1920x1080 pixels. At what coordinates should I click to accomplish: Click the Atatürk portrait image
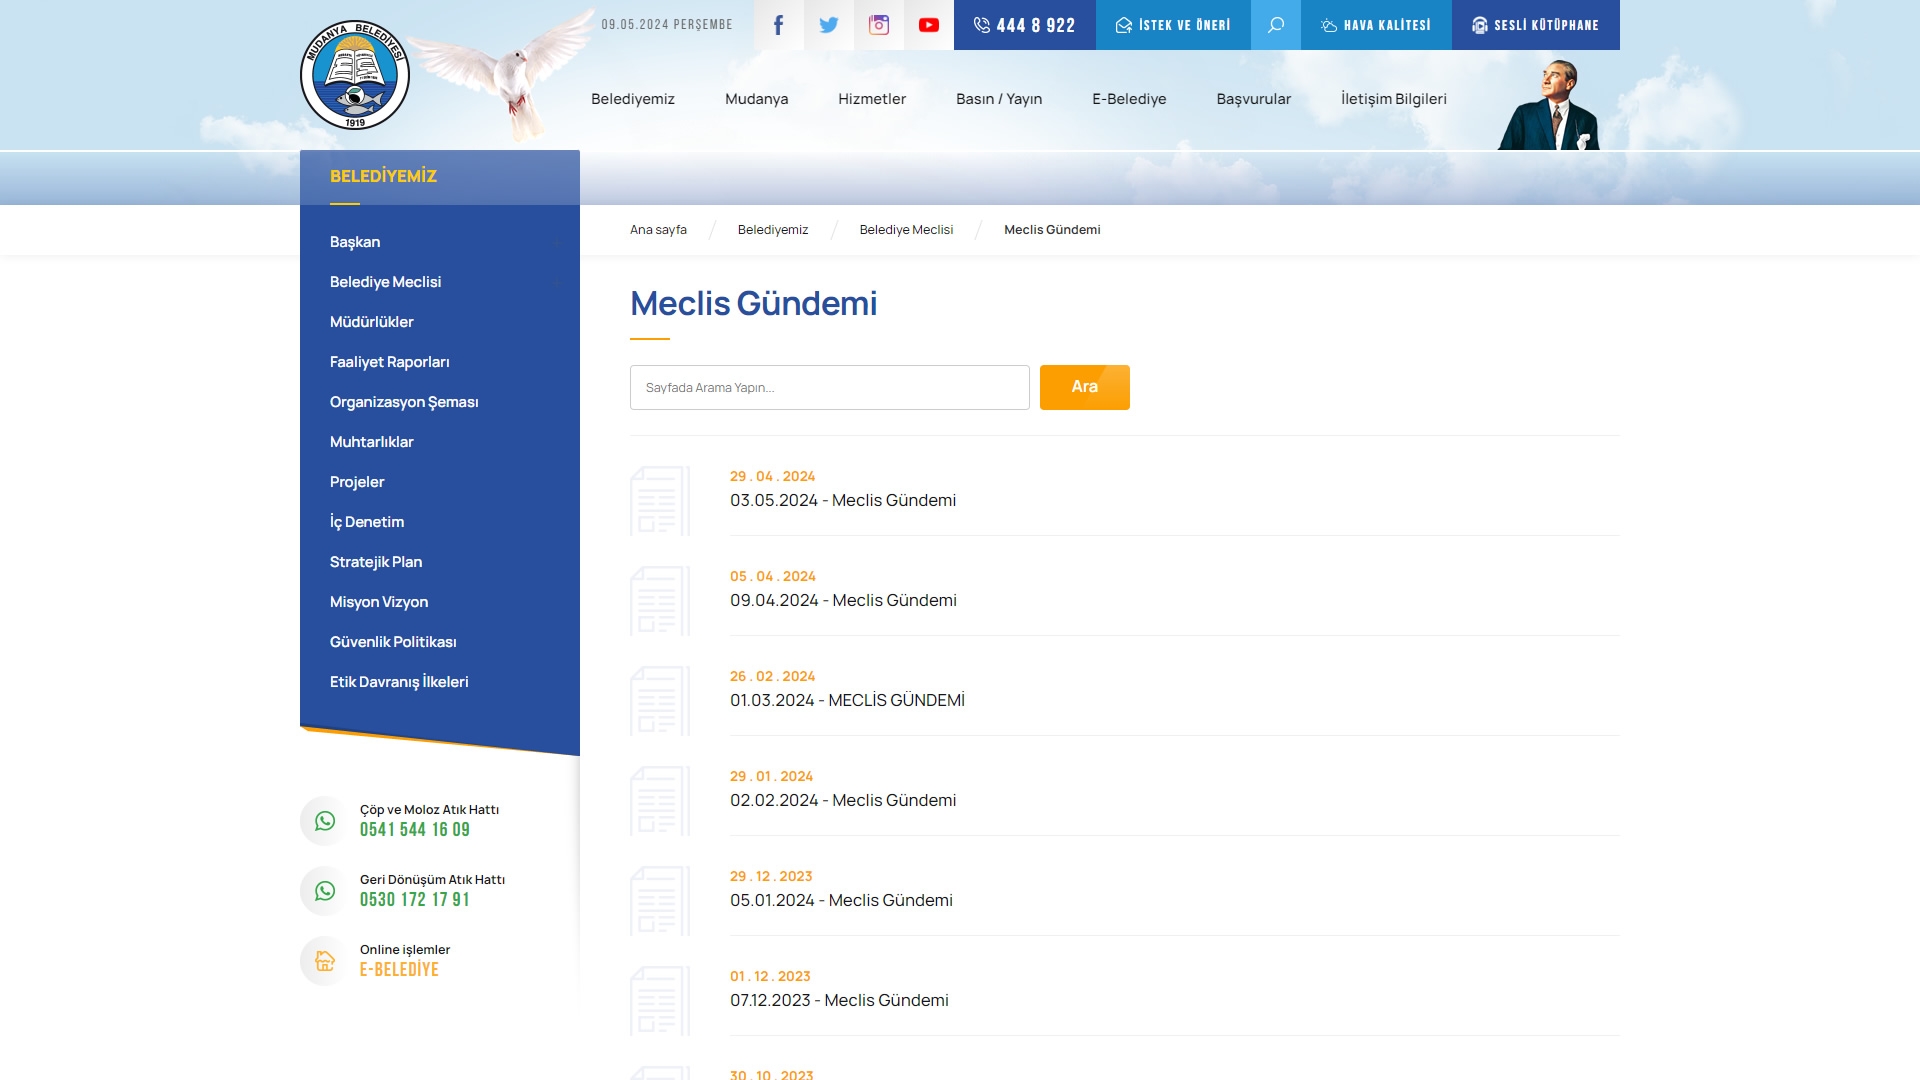click(x=1549, y=104)
